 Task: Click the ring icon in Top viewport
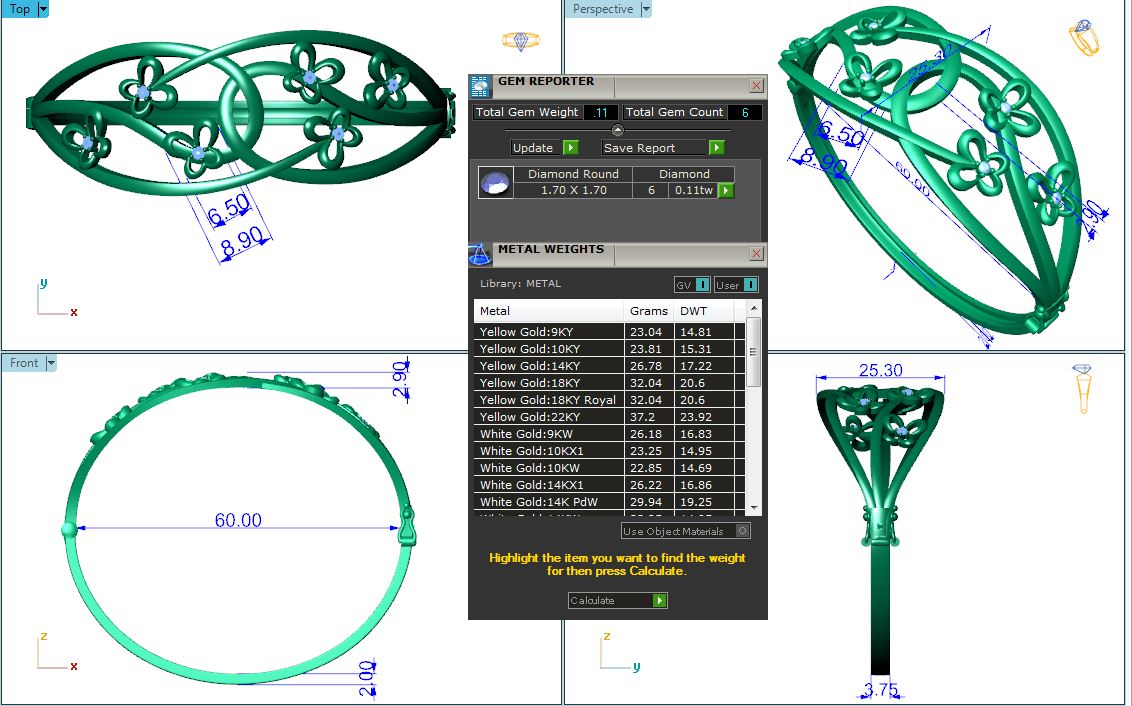click(x=520, y=41)
